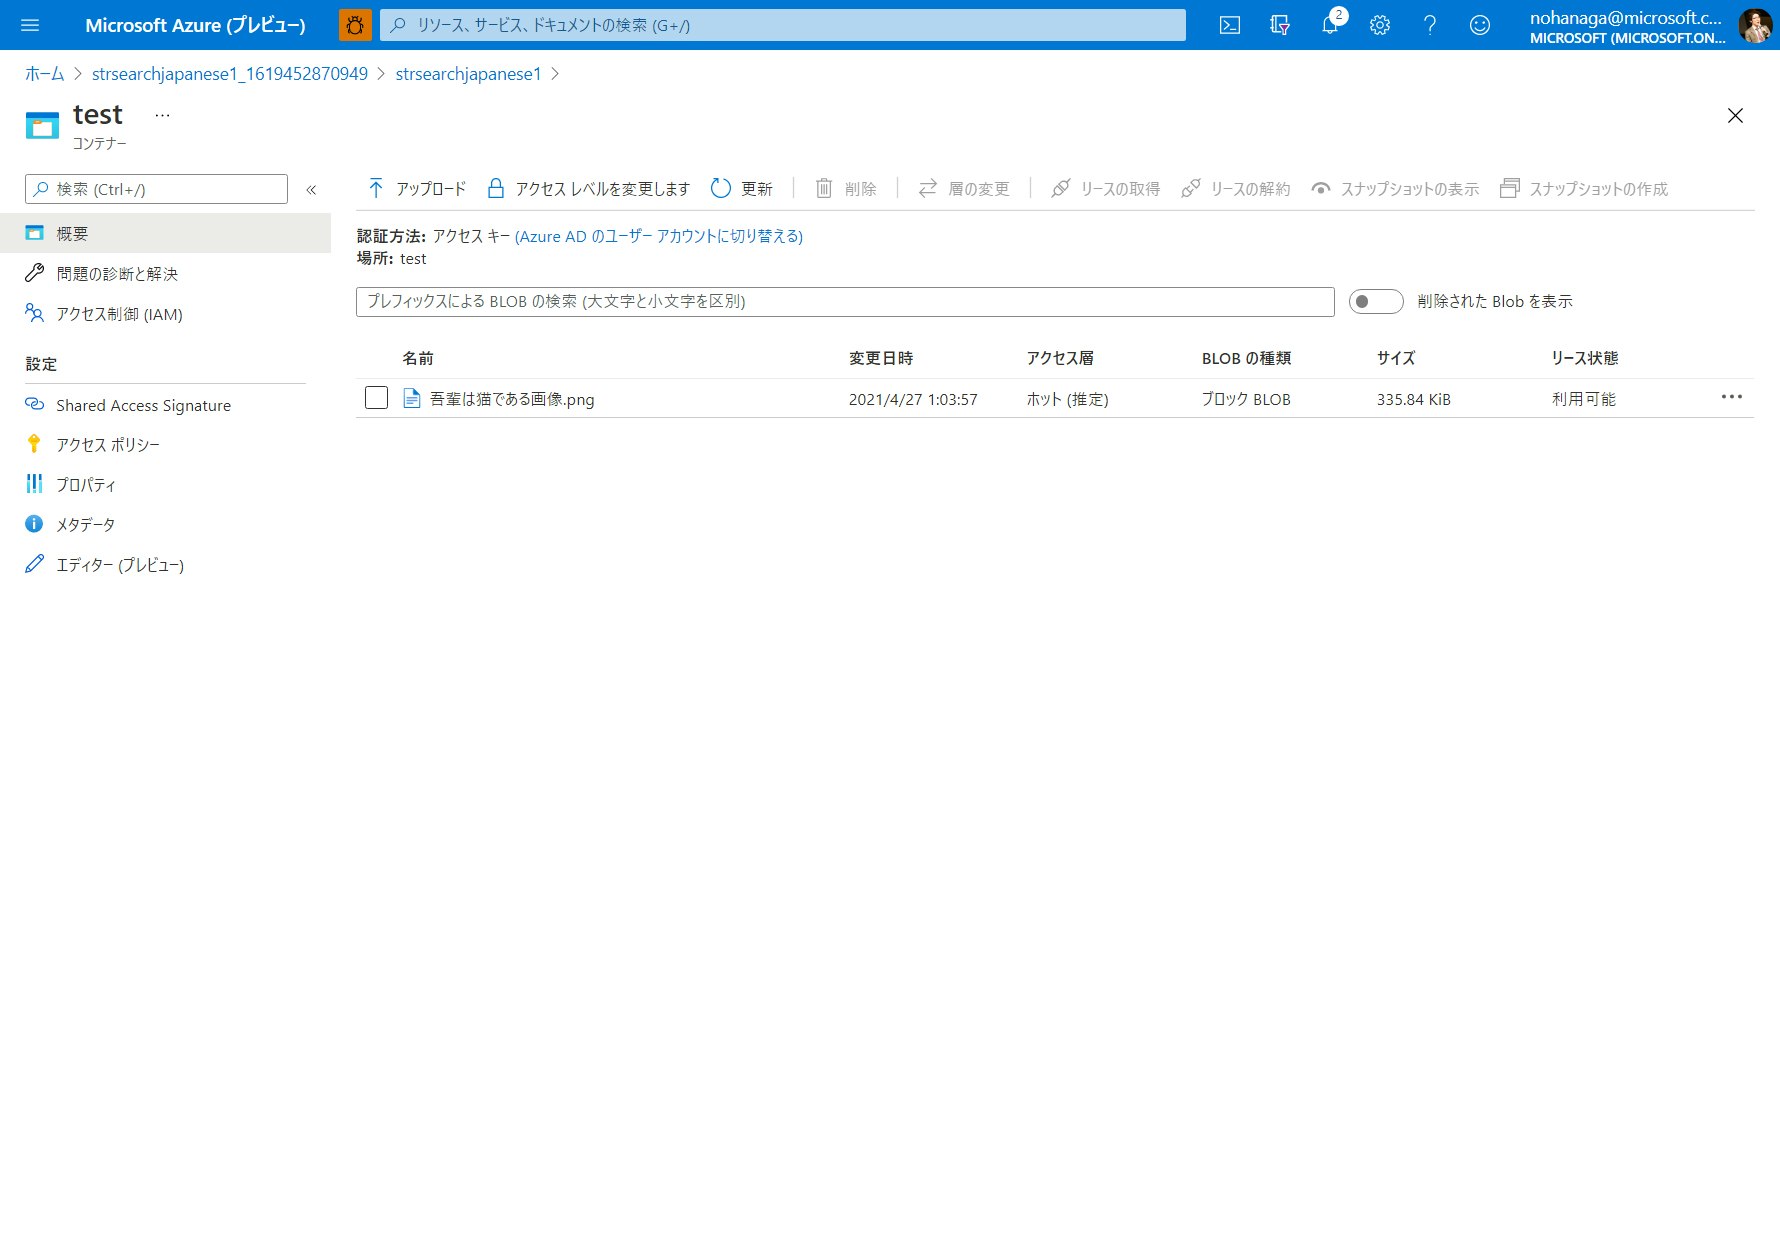Switch to プロパティ in the settings menu
The image size is (1780, 1255).
point(88,484)
